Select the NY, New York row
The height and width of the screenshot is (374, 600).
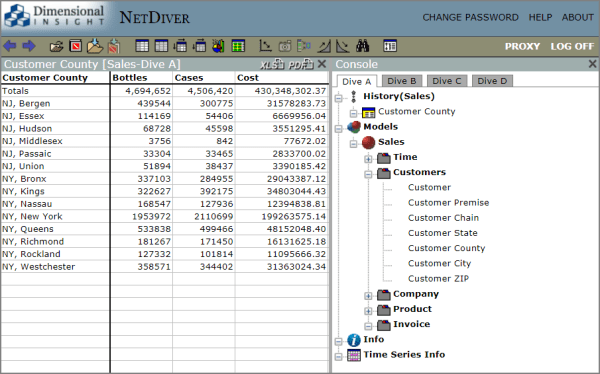(x=165, y=216)
